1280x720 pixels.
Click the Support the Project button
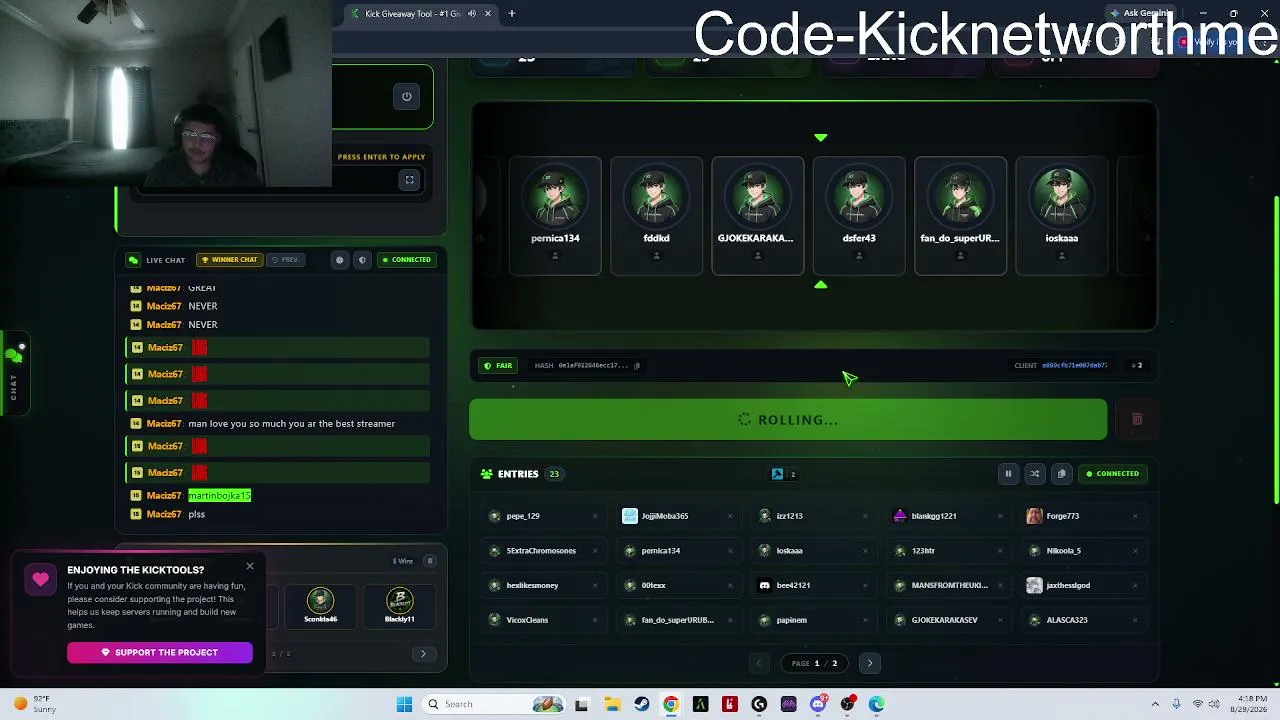(160, 653)
